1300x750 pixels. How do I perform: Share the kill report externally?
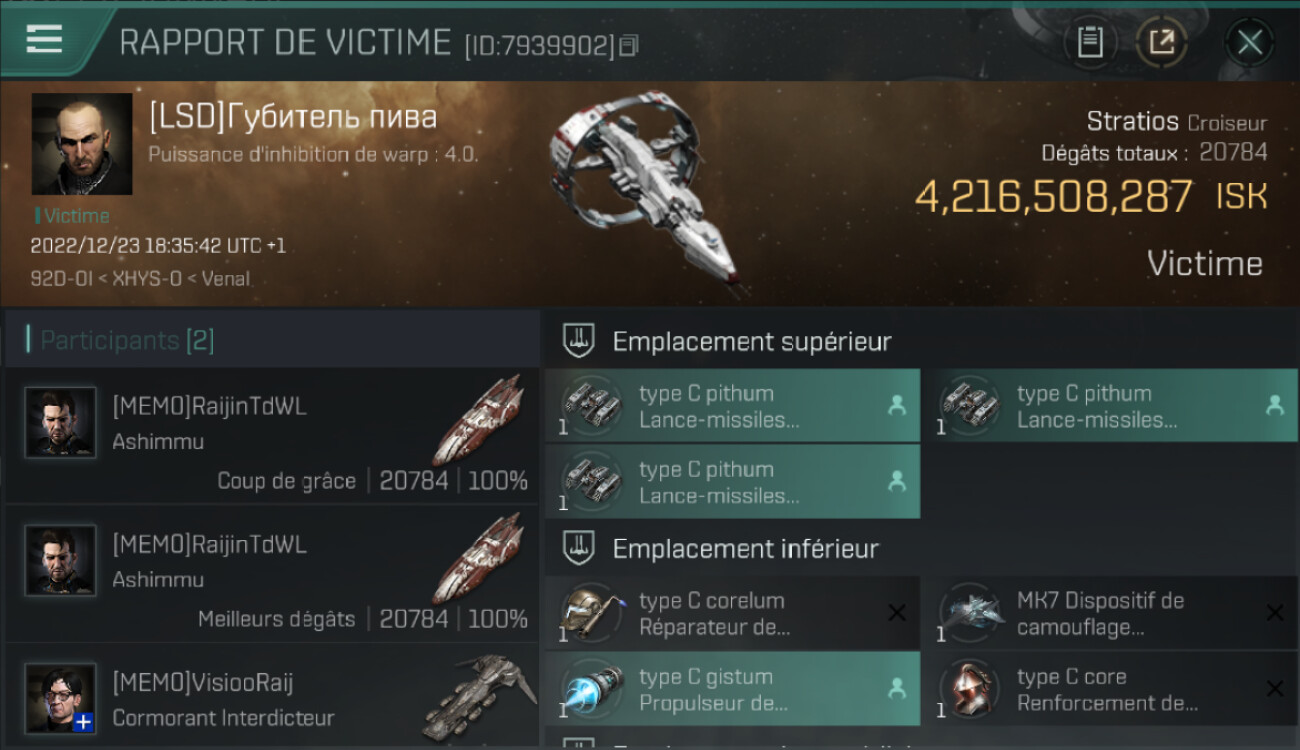[x=1161, y=42]
